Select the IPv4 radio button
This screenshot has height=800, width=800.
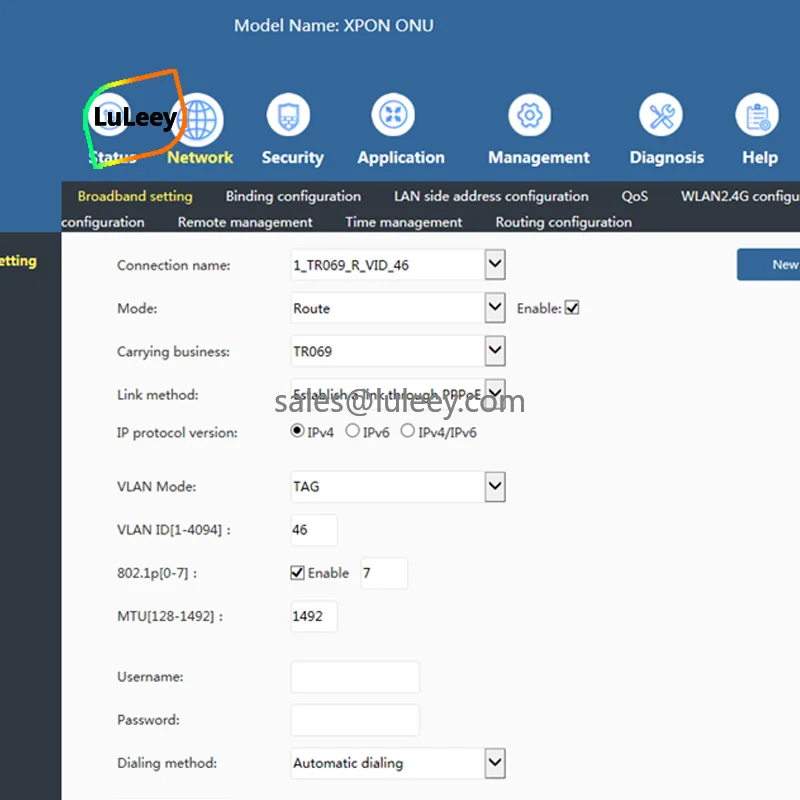297,431
